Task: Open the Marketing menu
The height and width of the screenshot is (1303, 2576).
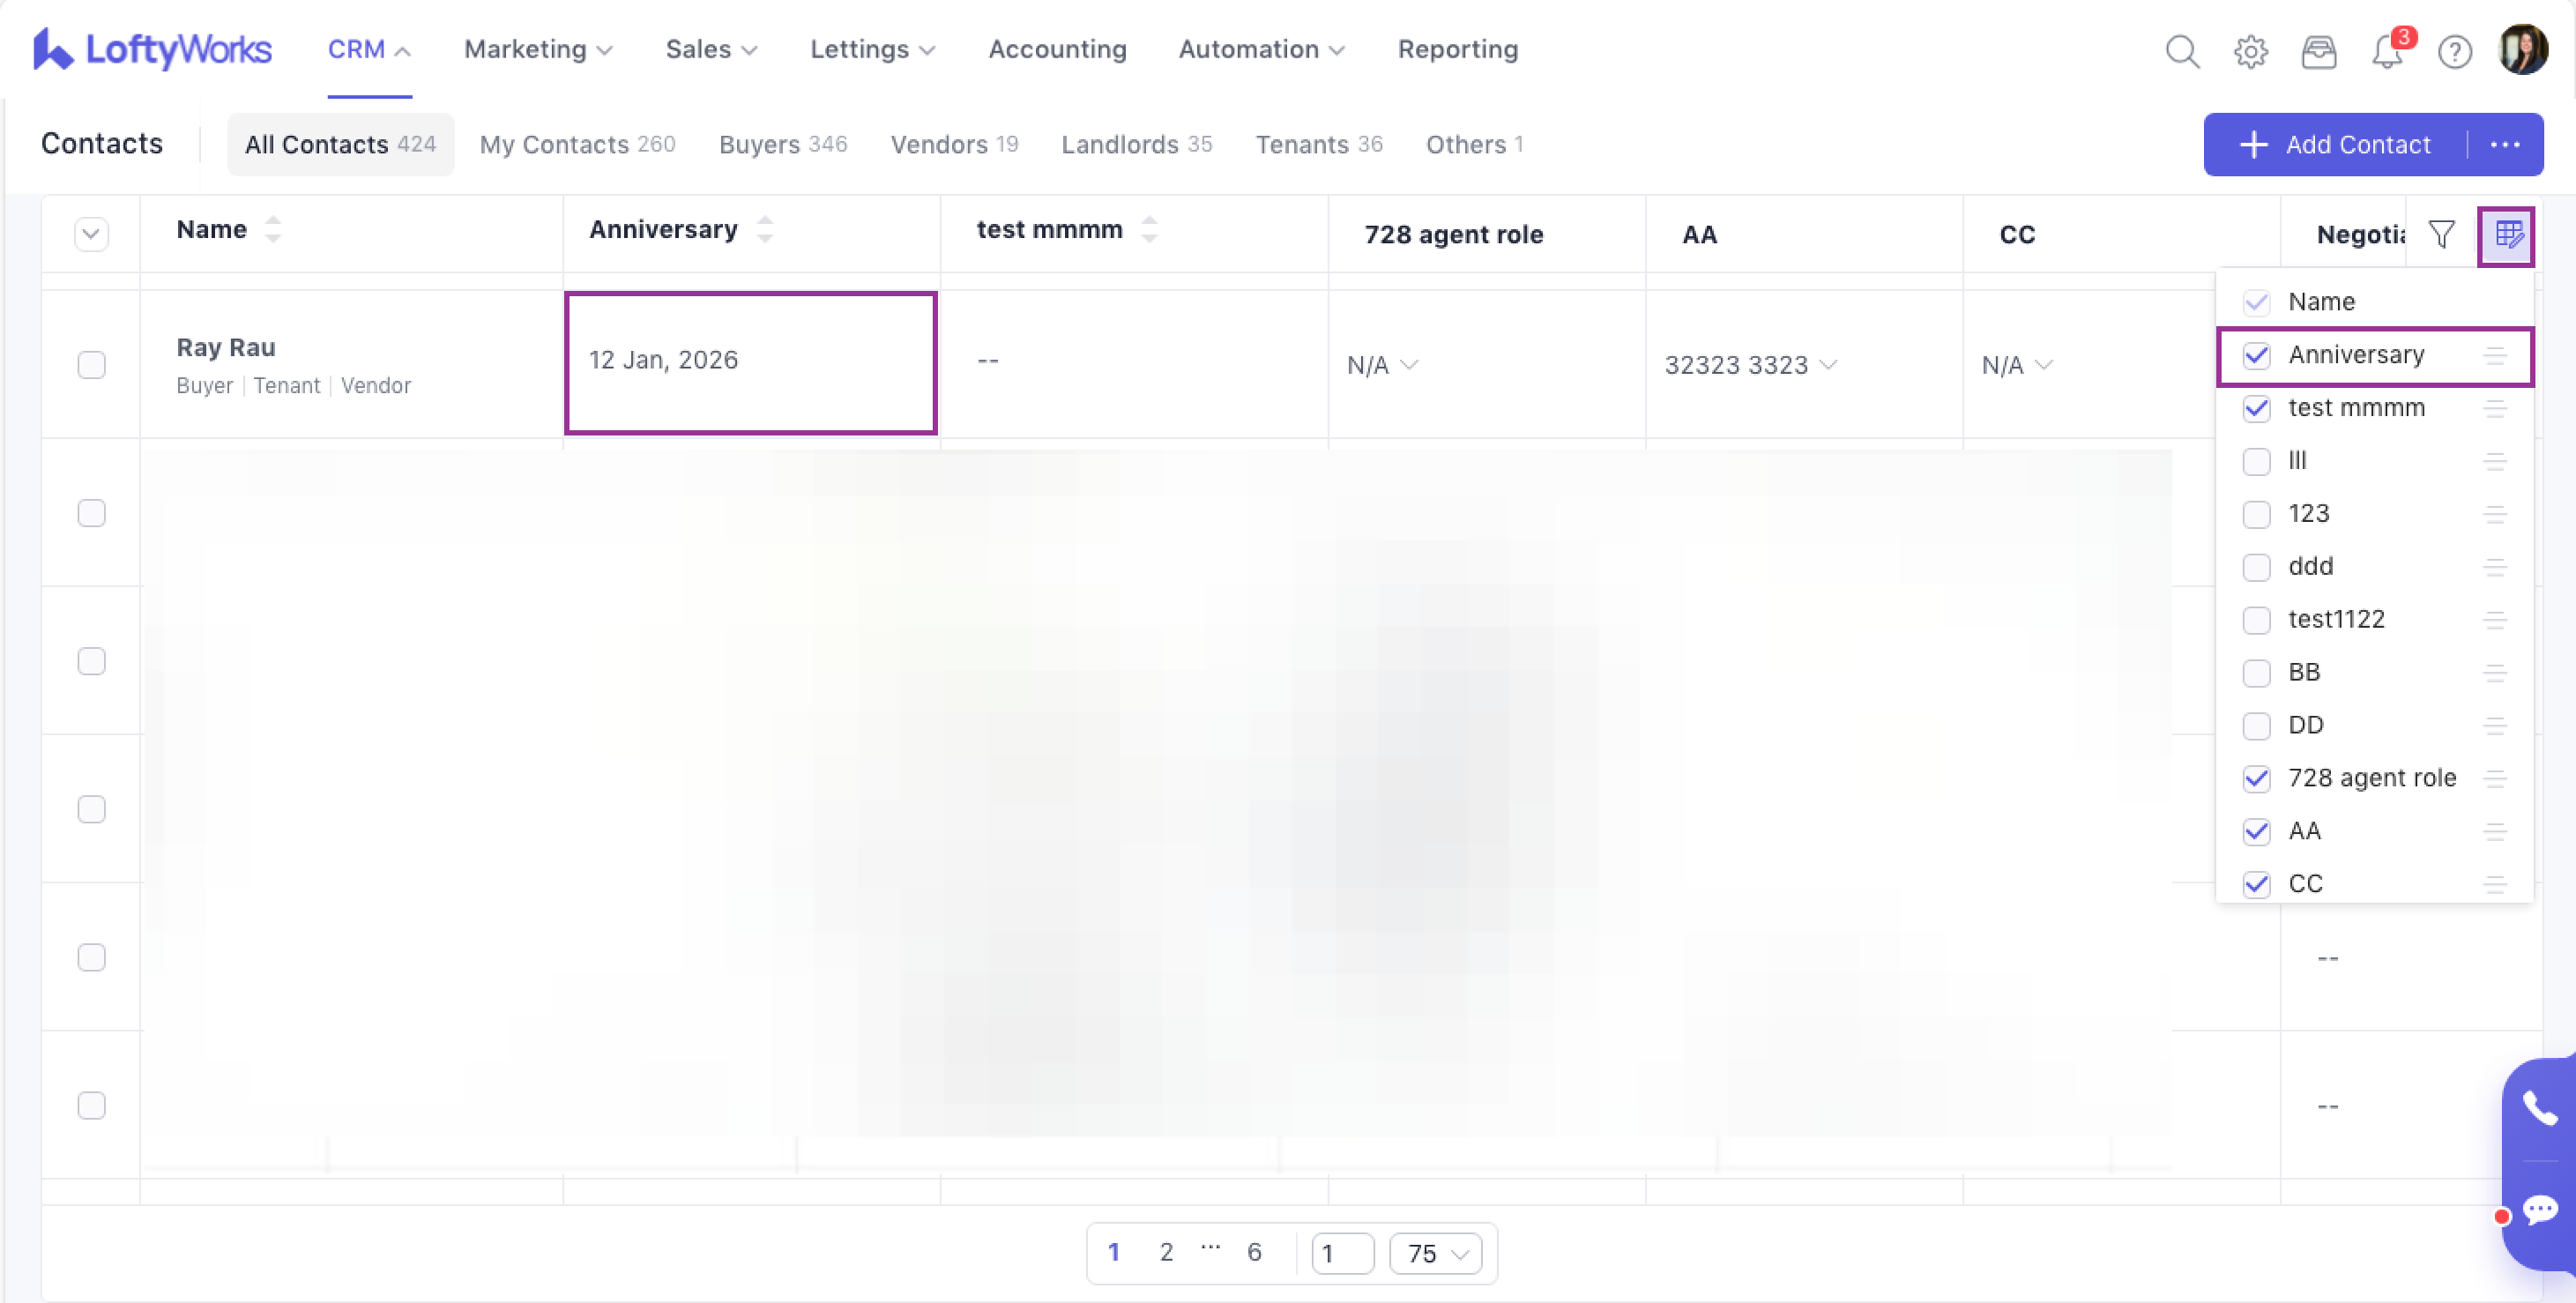Action: 538,49
